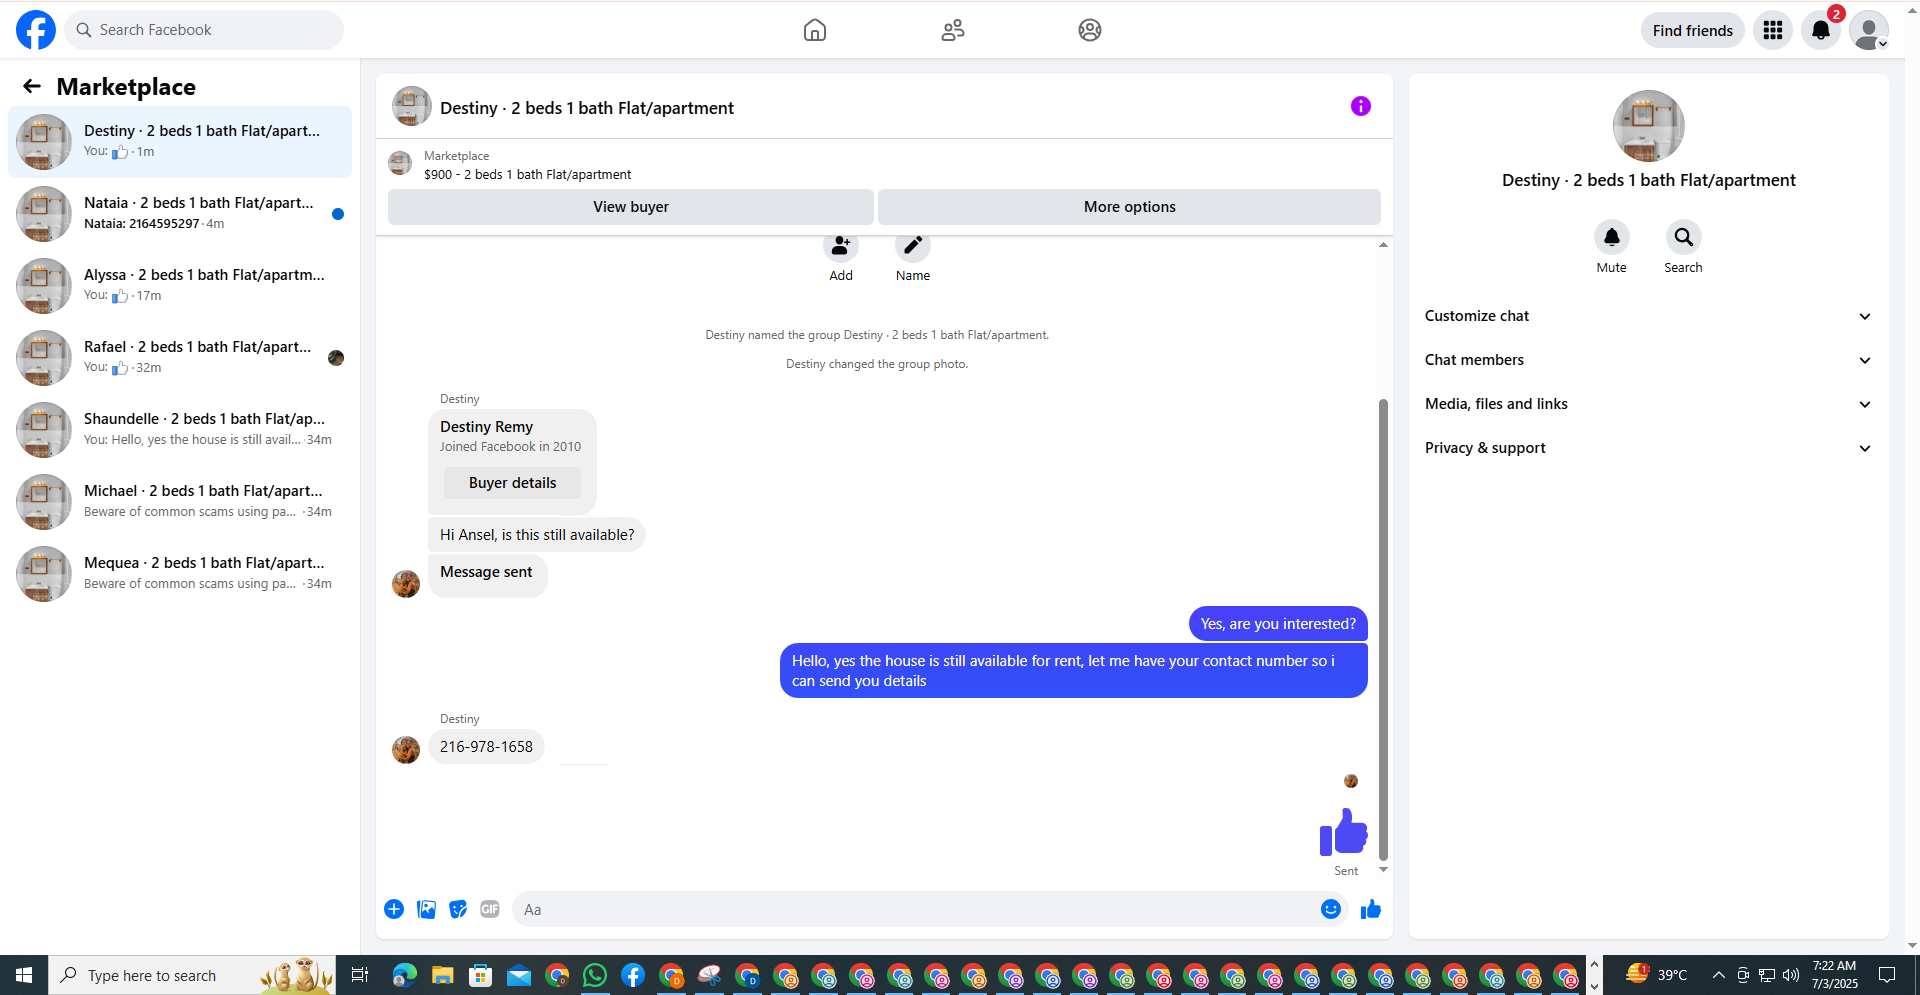The width and height of the screenshot is (1920, 995).
Task: Open the account profile menu
Action: pos(1869,30)
